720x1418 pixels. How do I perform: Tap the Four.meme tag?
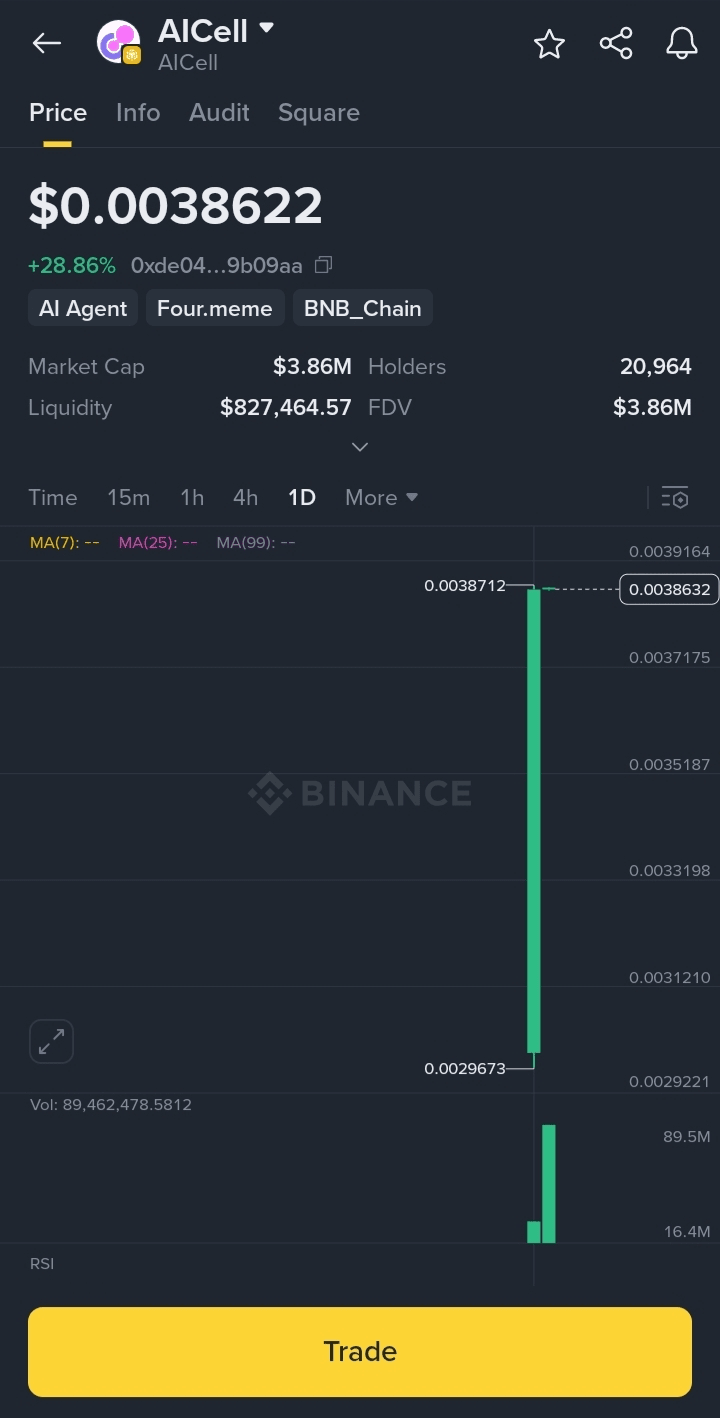tap(214, 308)
